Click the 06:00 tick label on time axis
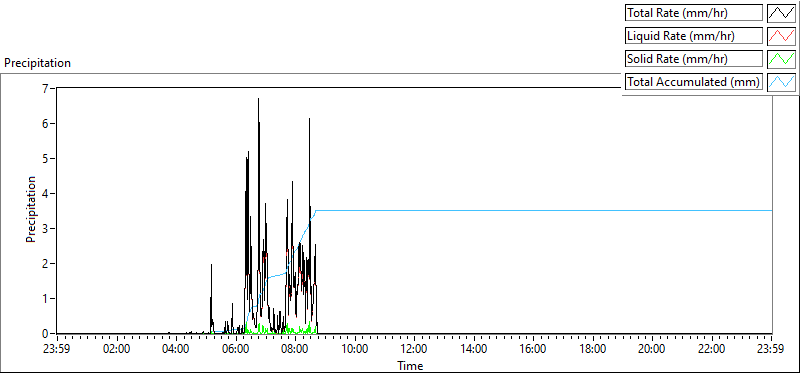The width and height of the screenshot is (800, 373). coord(236,350)
